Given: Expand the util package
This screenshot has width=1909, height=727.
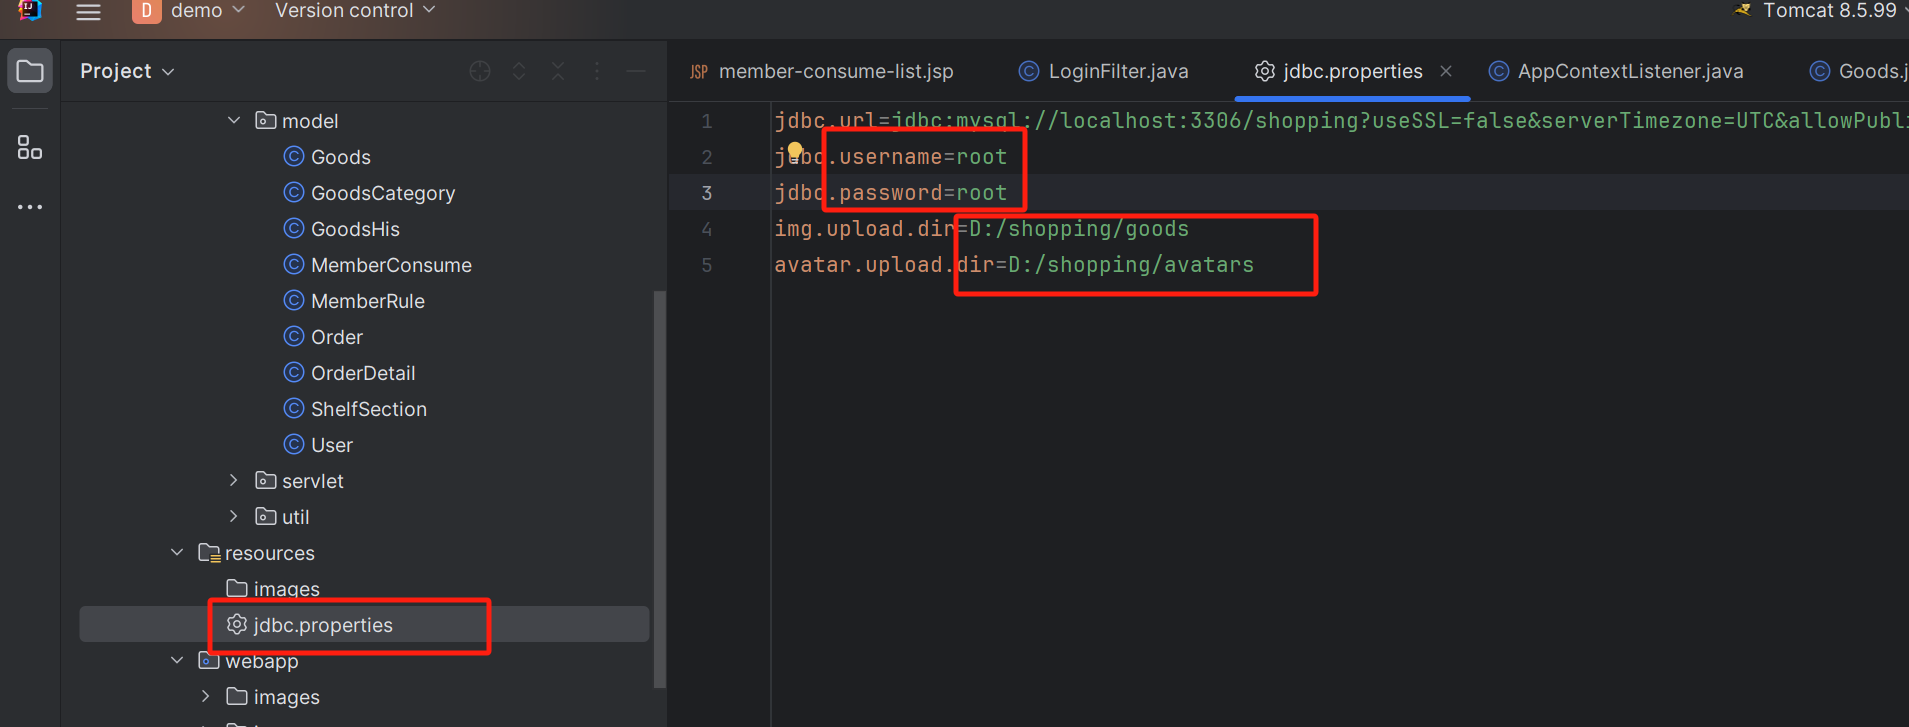Looking at the screenshot, I should pos(234,517).
